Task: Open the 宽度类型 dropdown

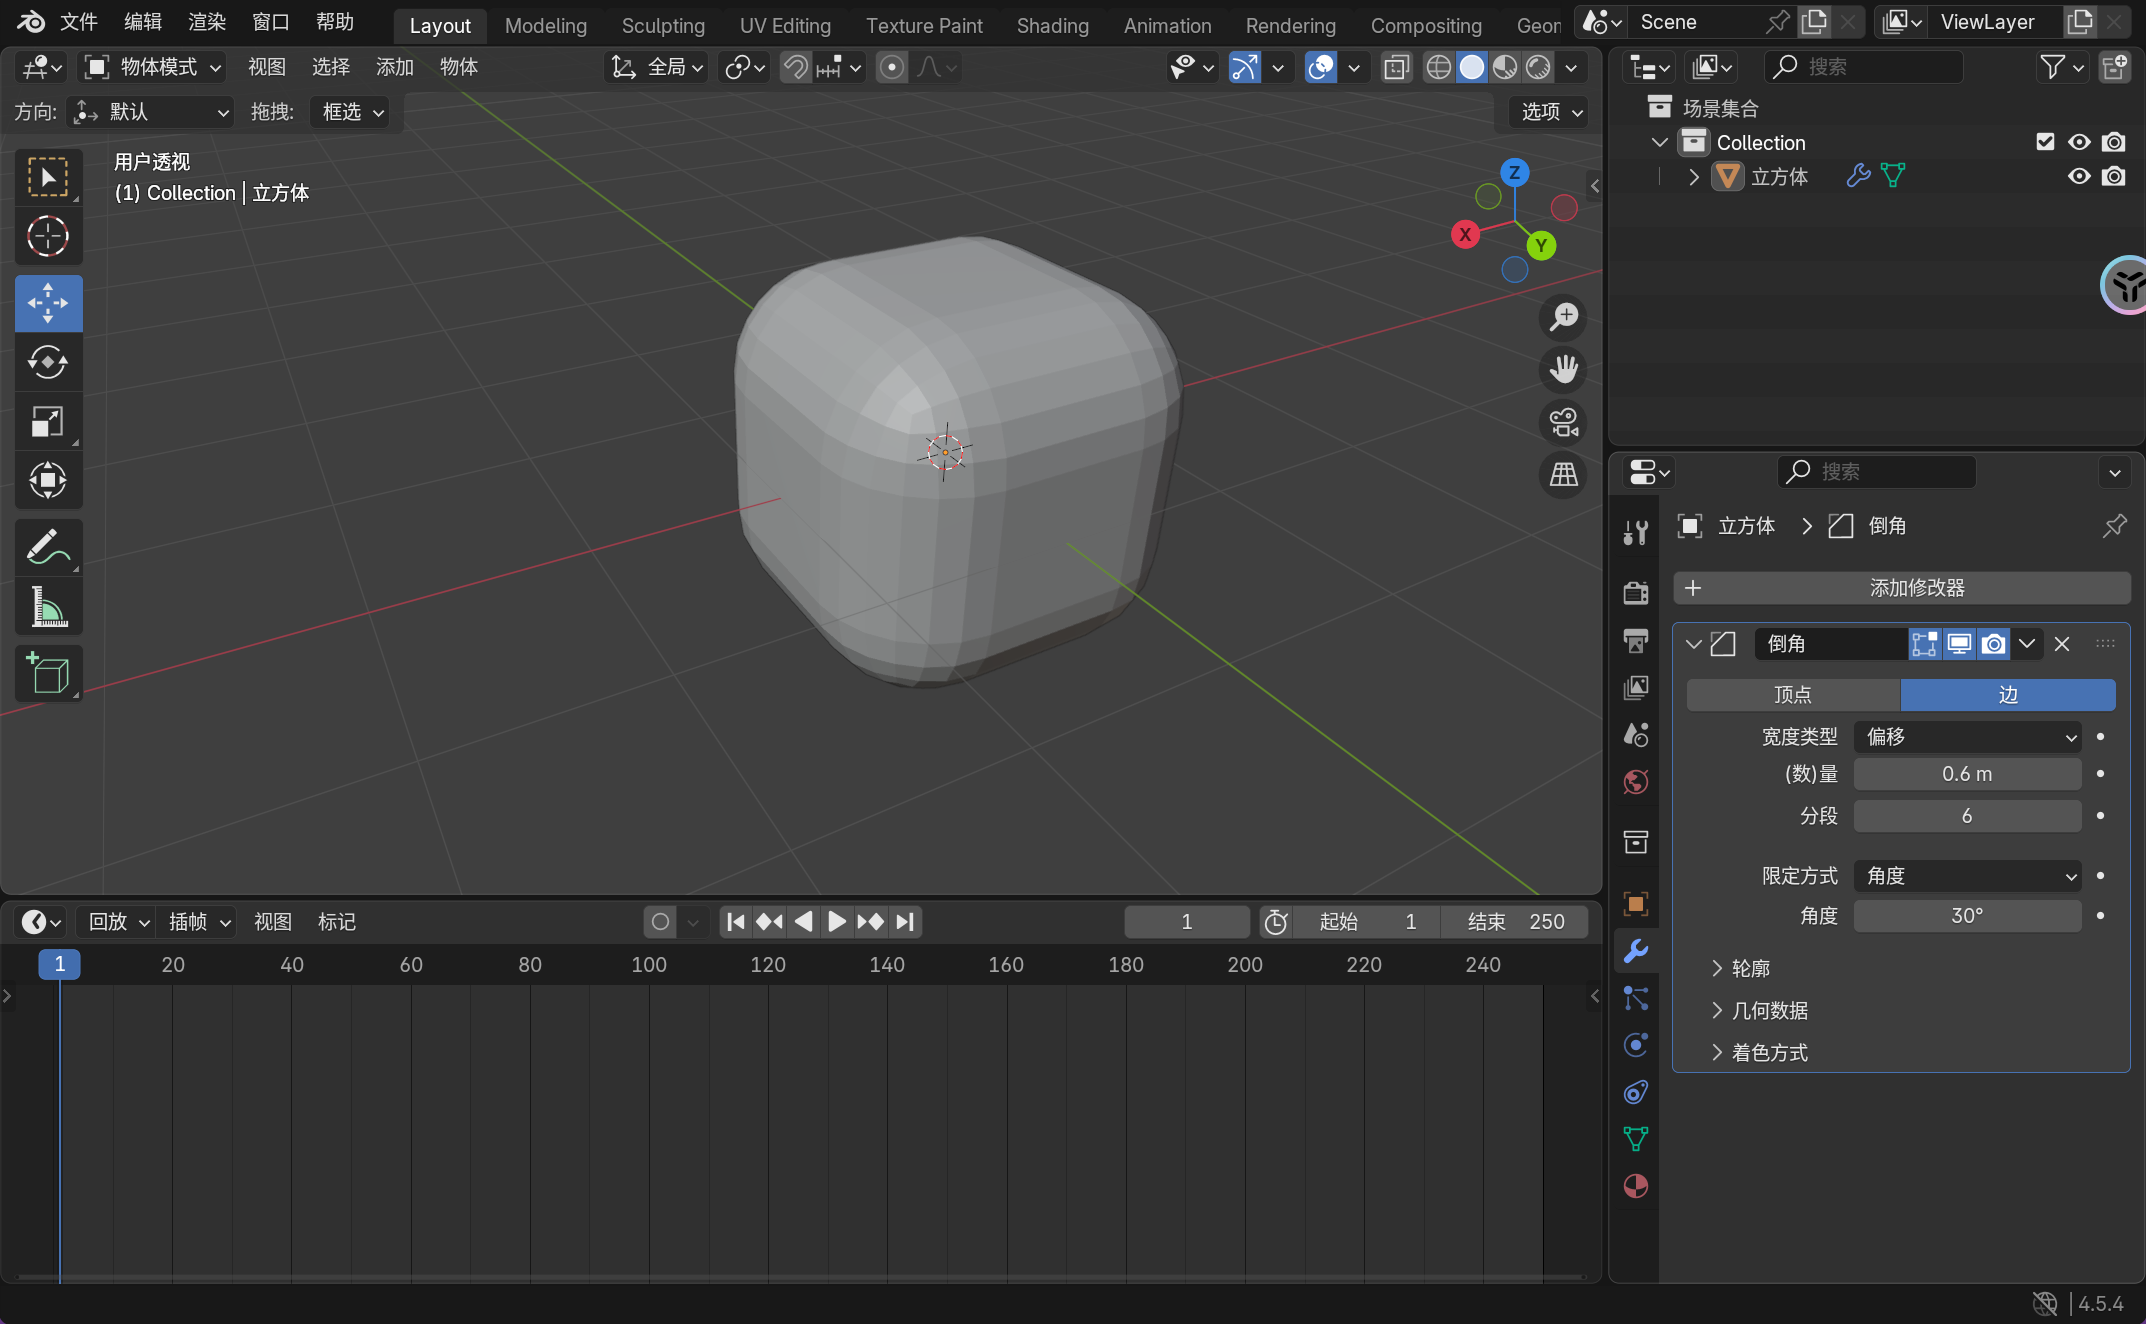Action: click(1966, 737)
